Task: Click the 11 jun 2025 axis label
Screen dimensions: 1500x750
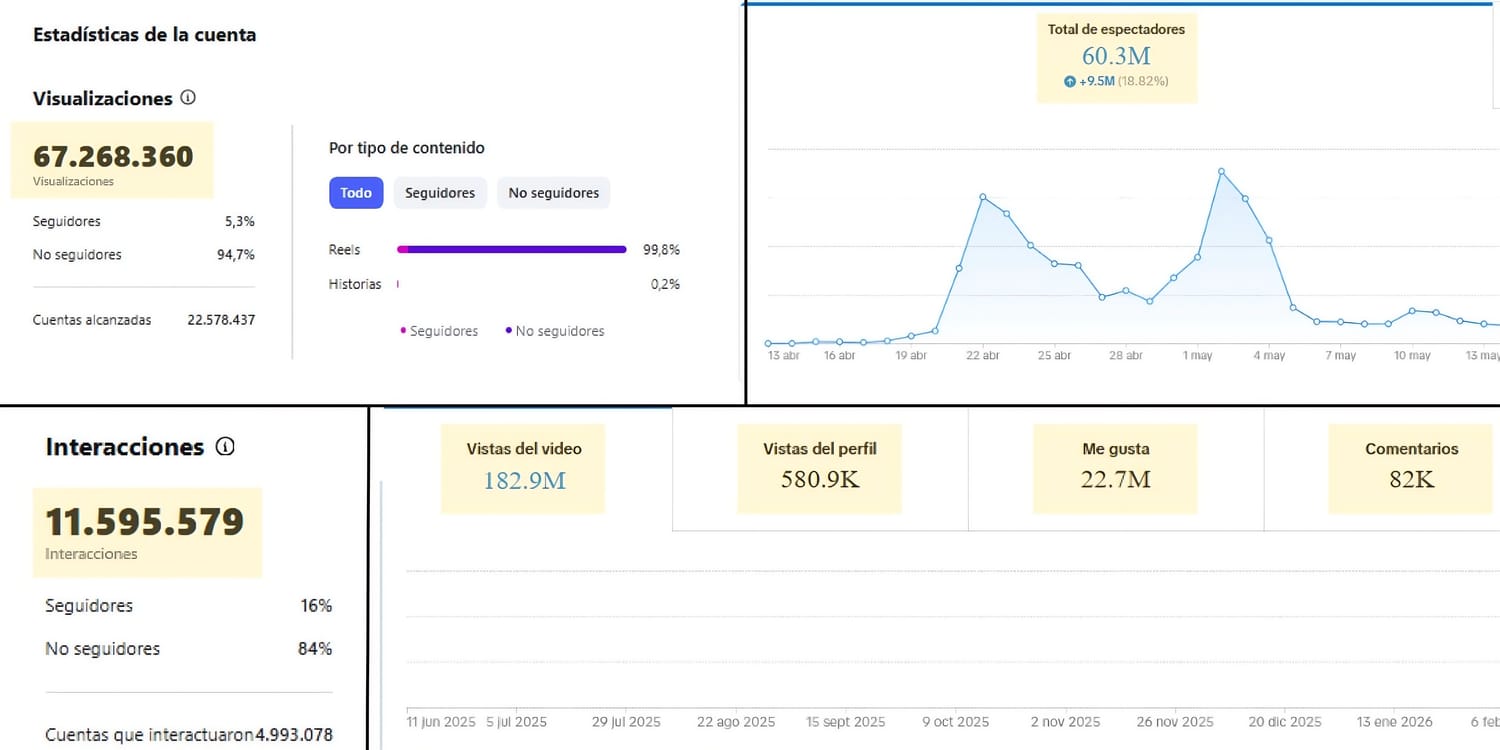Action: [x=441, y=722]
